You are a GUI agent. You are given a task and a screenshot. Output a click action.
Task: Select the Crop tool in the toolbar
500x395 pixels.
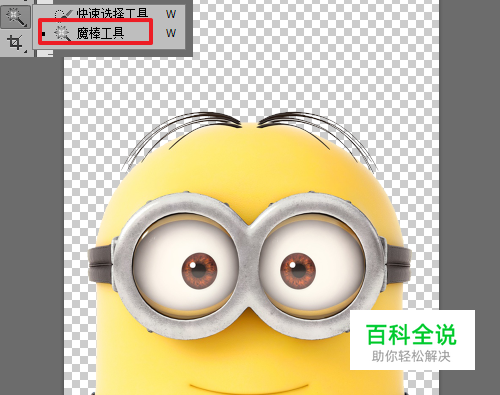(x=16, y=43)
